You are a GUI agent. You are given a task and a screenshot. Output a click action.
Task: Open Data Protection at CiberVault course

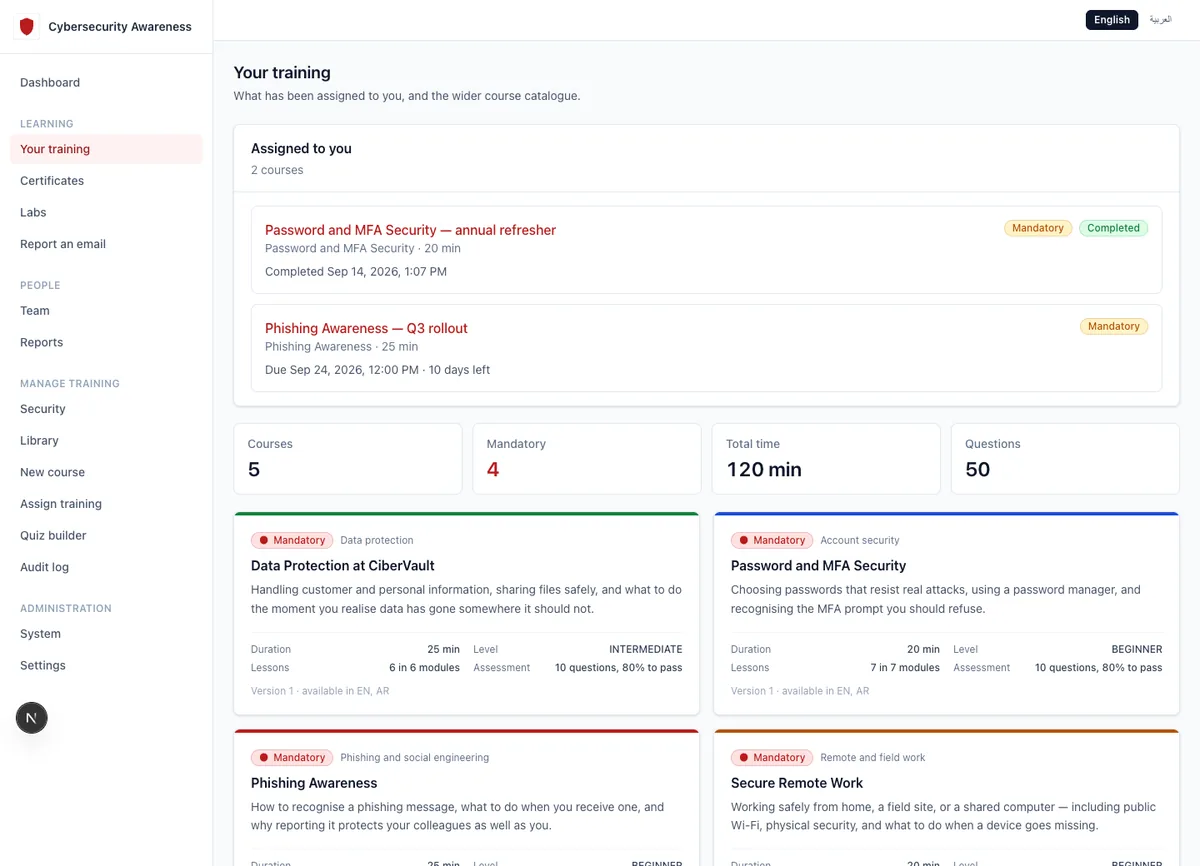[x=343, y=566]
